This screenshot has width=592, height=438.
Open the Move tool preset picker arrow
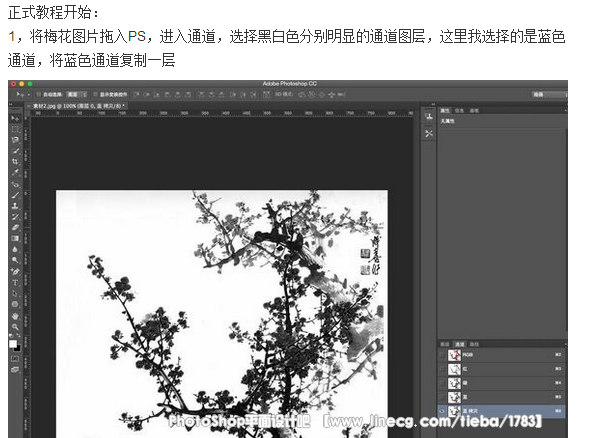[x=28, y=94]
